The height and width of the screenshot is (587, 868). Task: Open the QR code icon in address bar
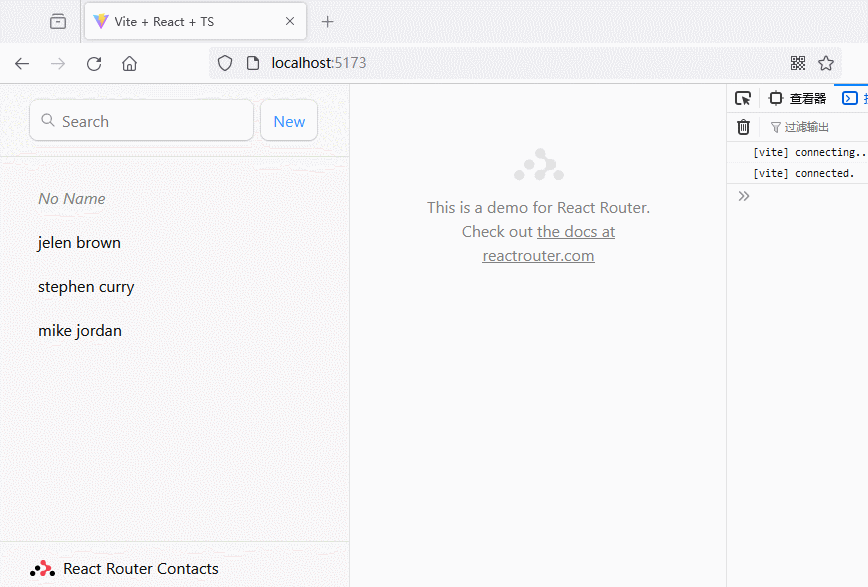[x=798, y=63]
